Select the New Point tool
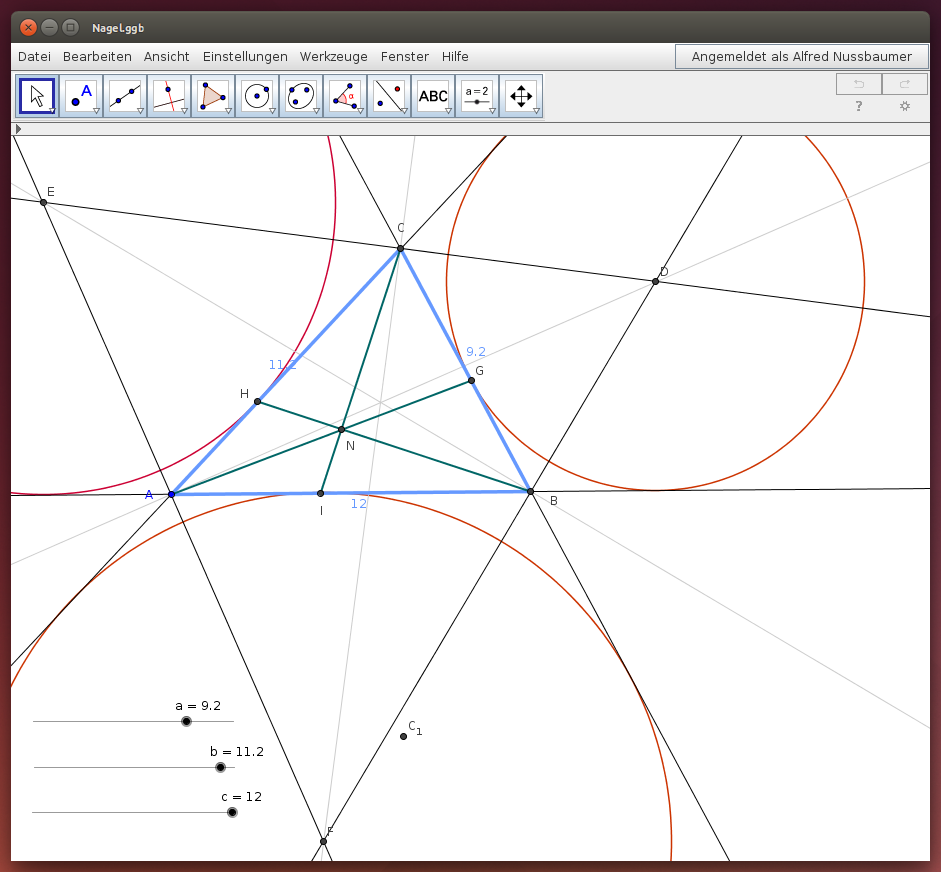Image resolution: width=941 pixels, height=872 pixels. coord(81,96)
